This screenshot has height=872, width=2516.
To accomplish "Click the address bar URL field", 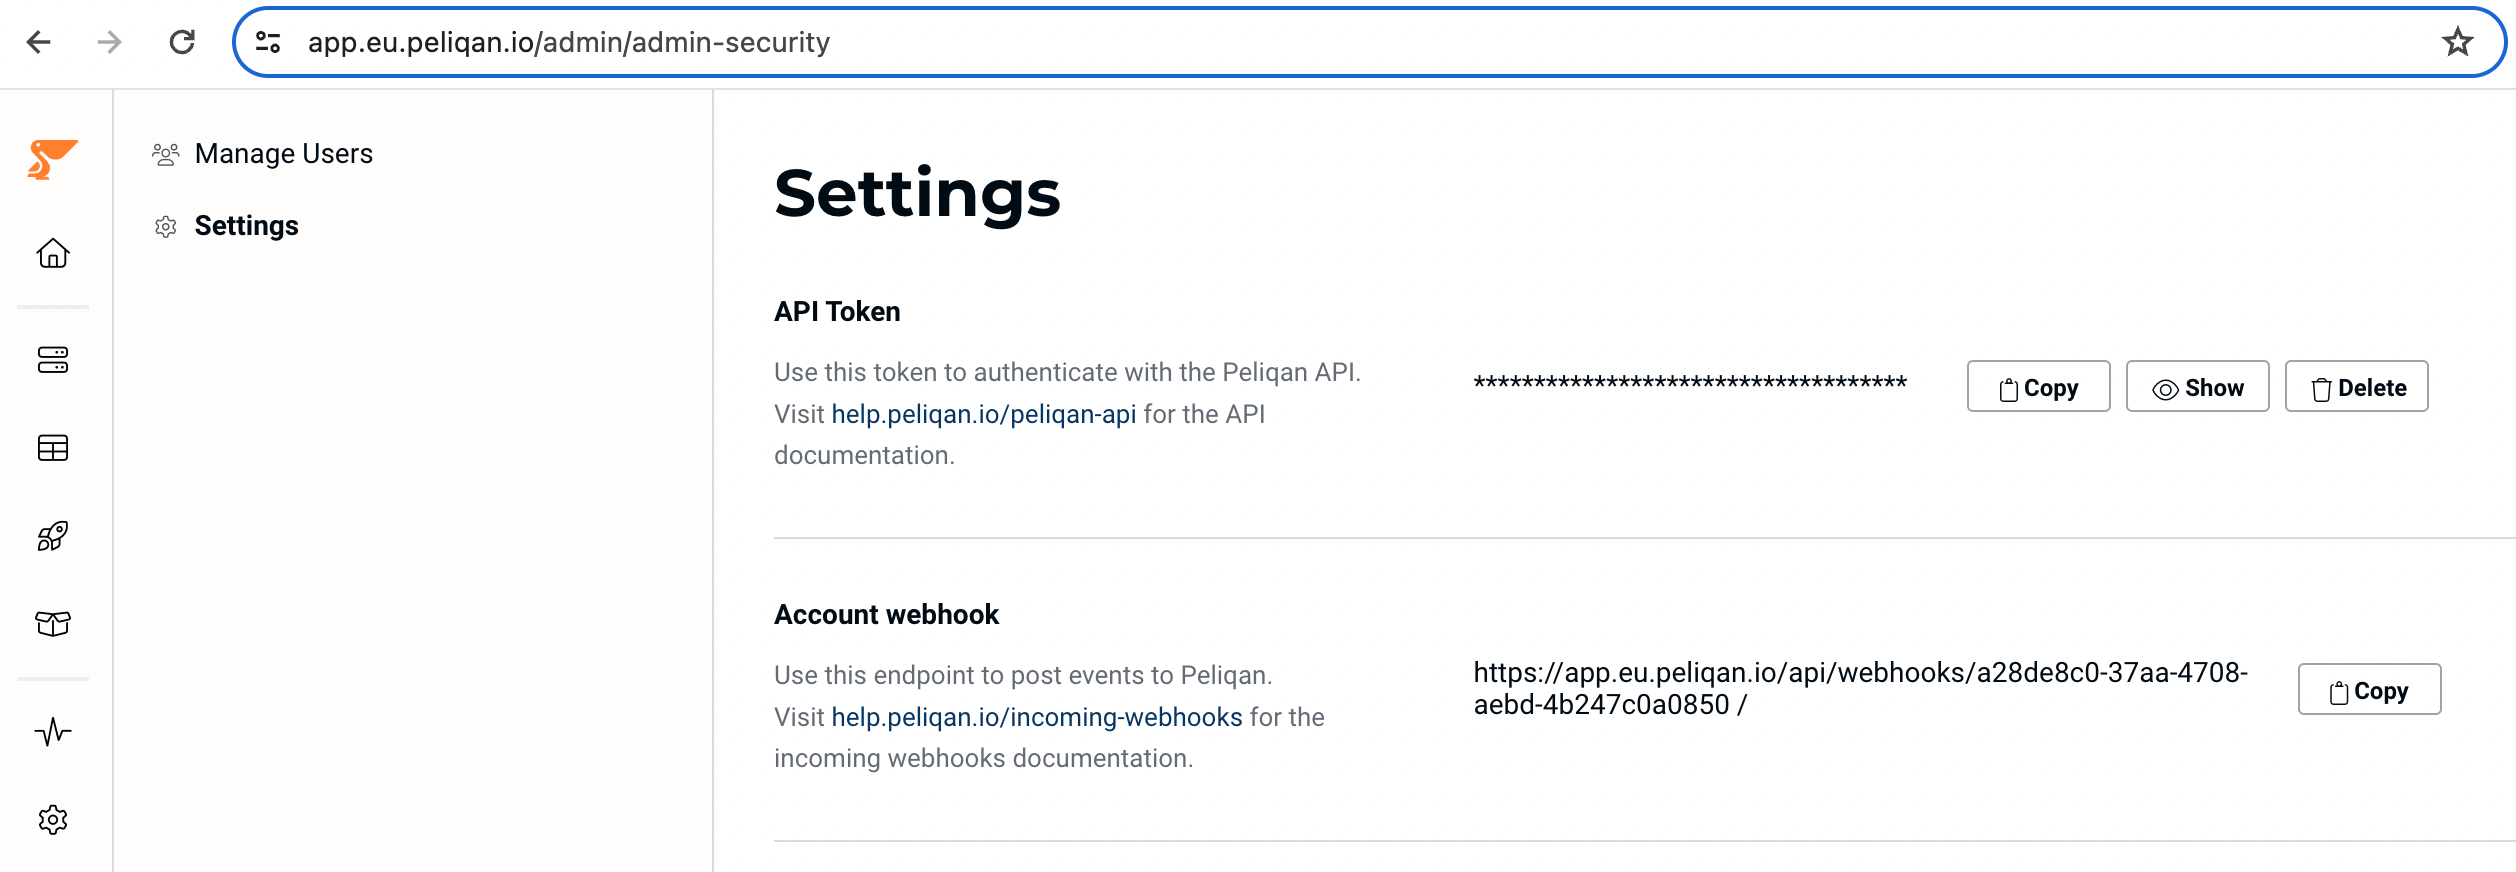I will pyautogui.click(x=1368, y=42).
